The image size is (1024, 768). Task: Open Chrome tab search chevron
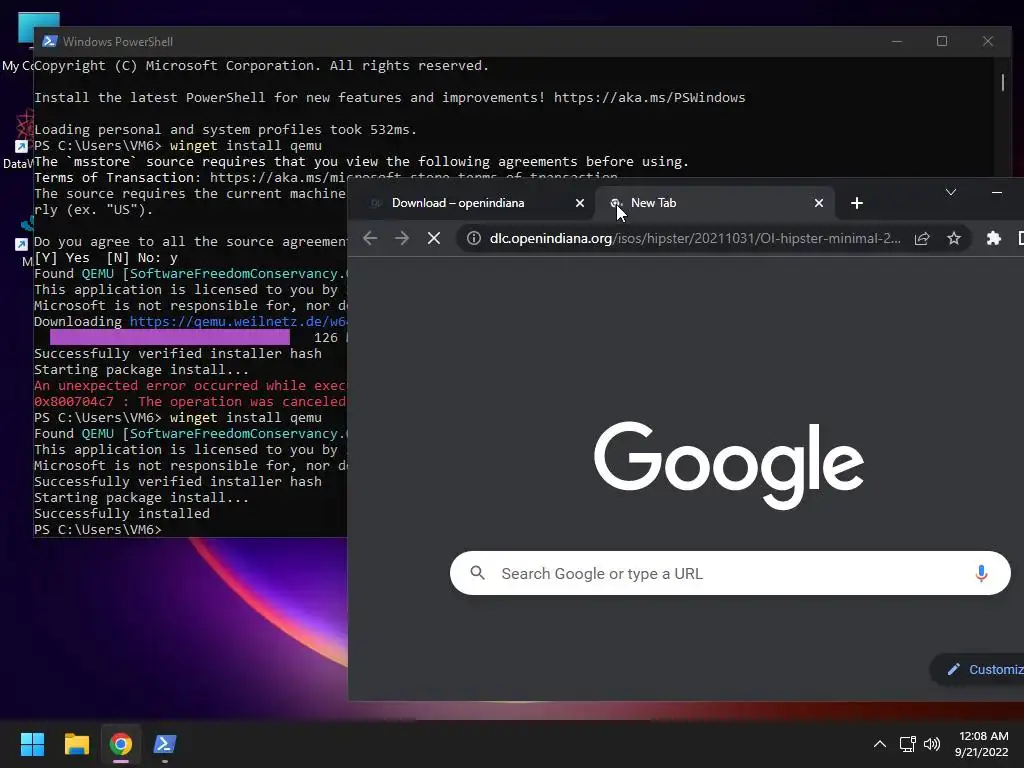pyautogui.click(x=951, y=192)
